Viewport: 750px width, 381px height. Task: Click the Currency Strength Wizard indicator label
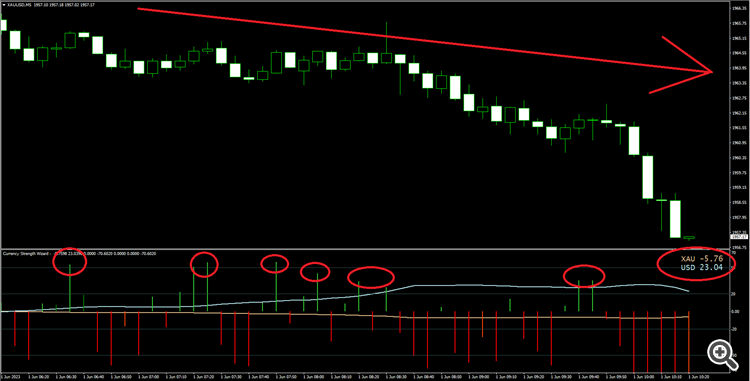click(x=26, y=254)
